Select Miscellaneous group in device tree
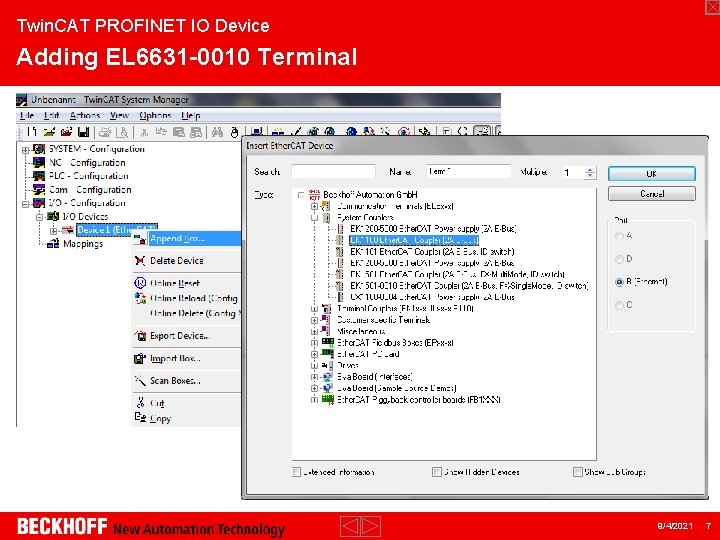The image size is (720, 540). coord(361,331)
